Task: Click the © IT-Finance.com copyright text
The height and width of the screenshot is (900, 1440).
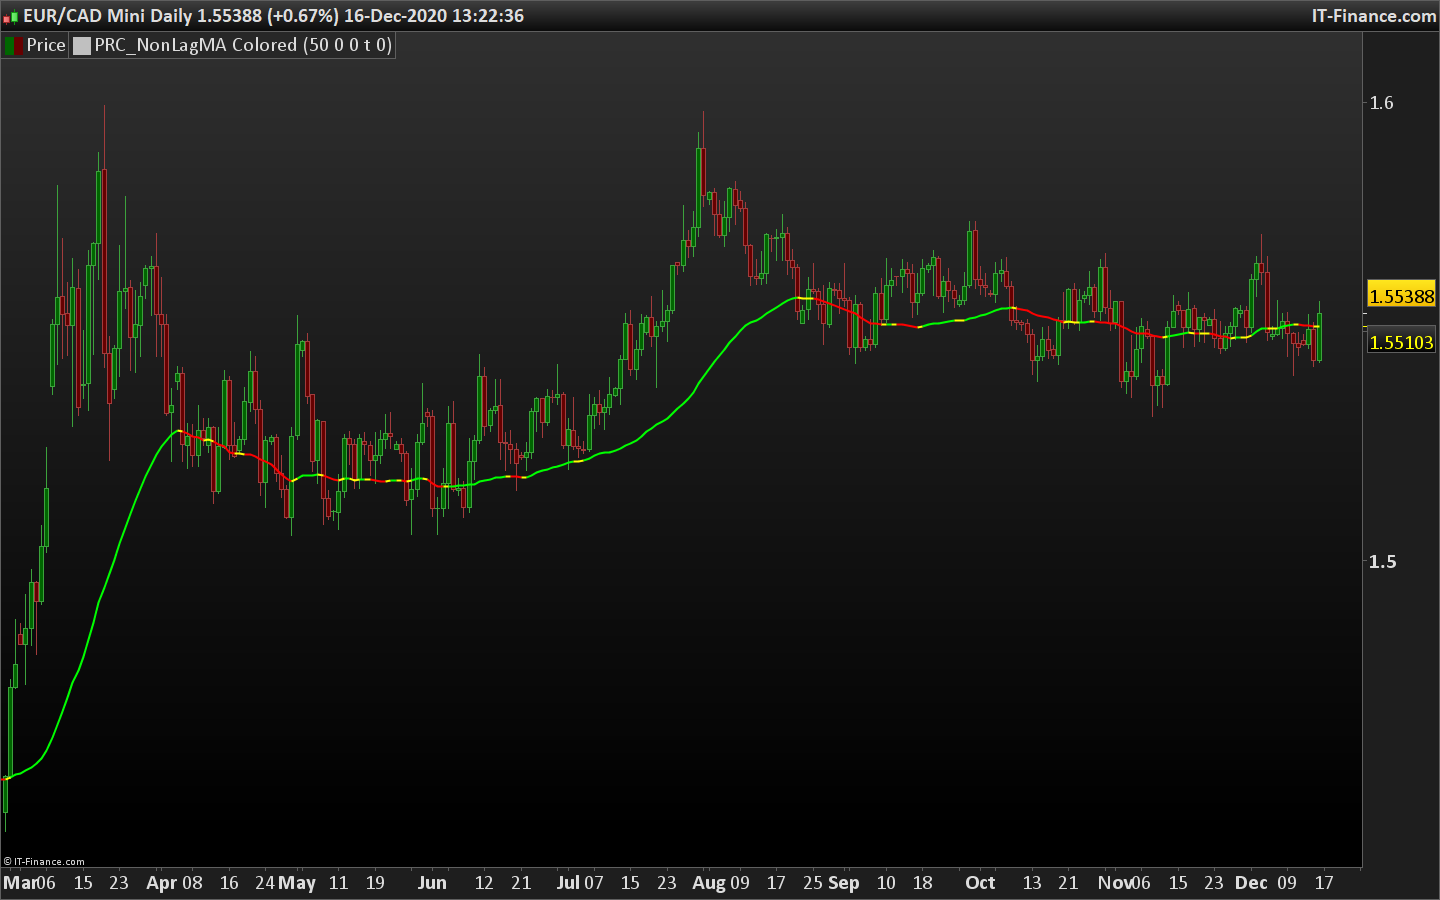Action: (x=44, y=861)
